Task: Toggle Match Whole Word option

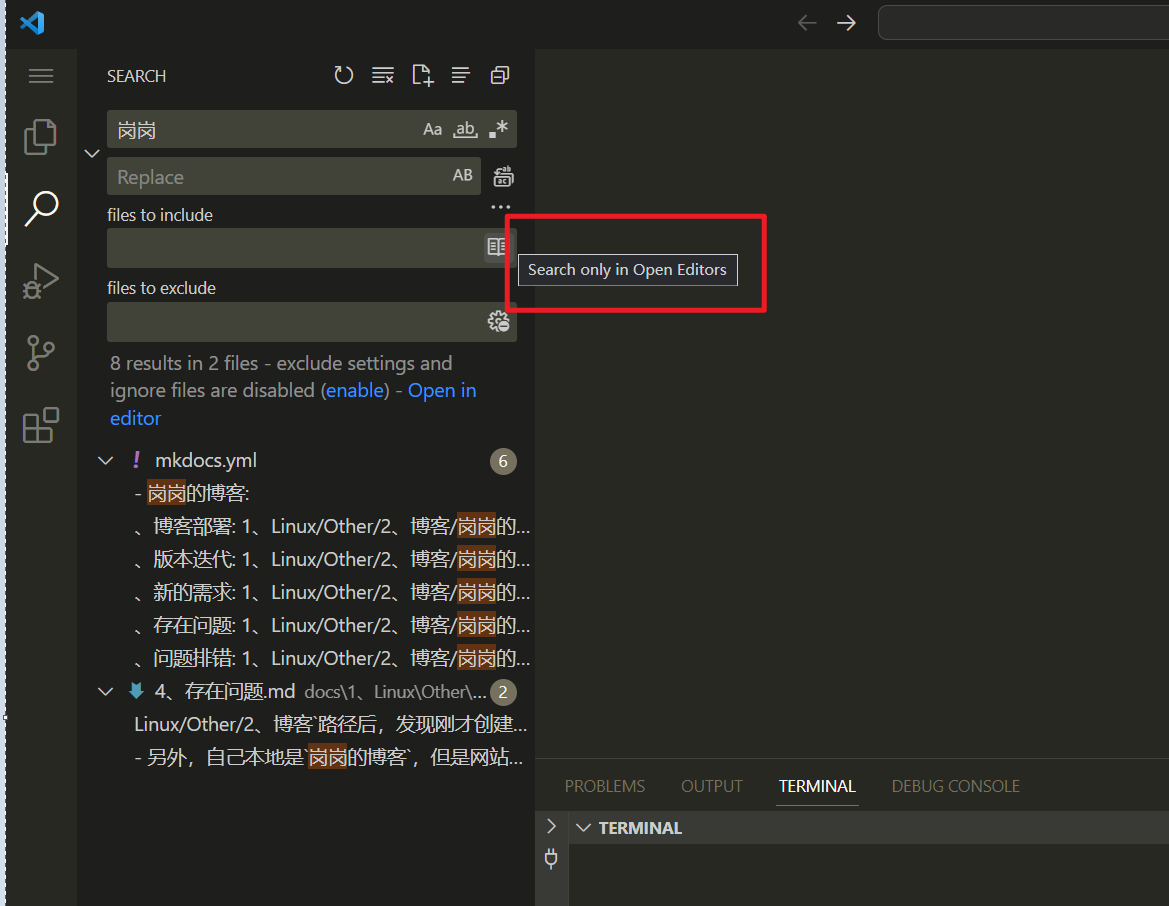Action: click(465, 129)
